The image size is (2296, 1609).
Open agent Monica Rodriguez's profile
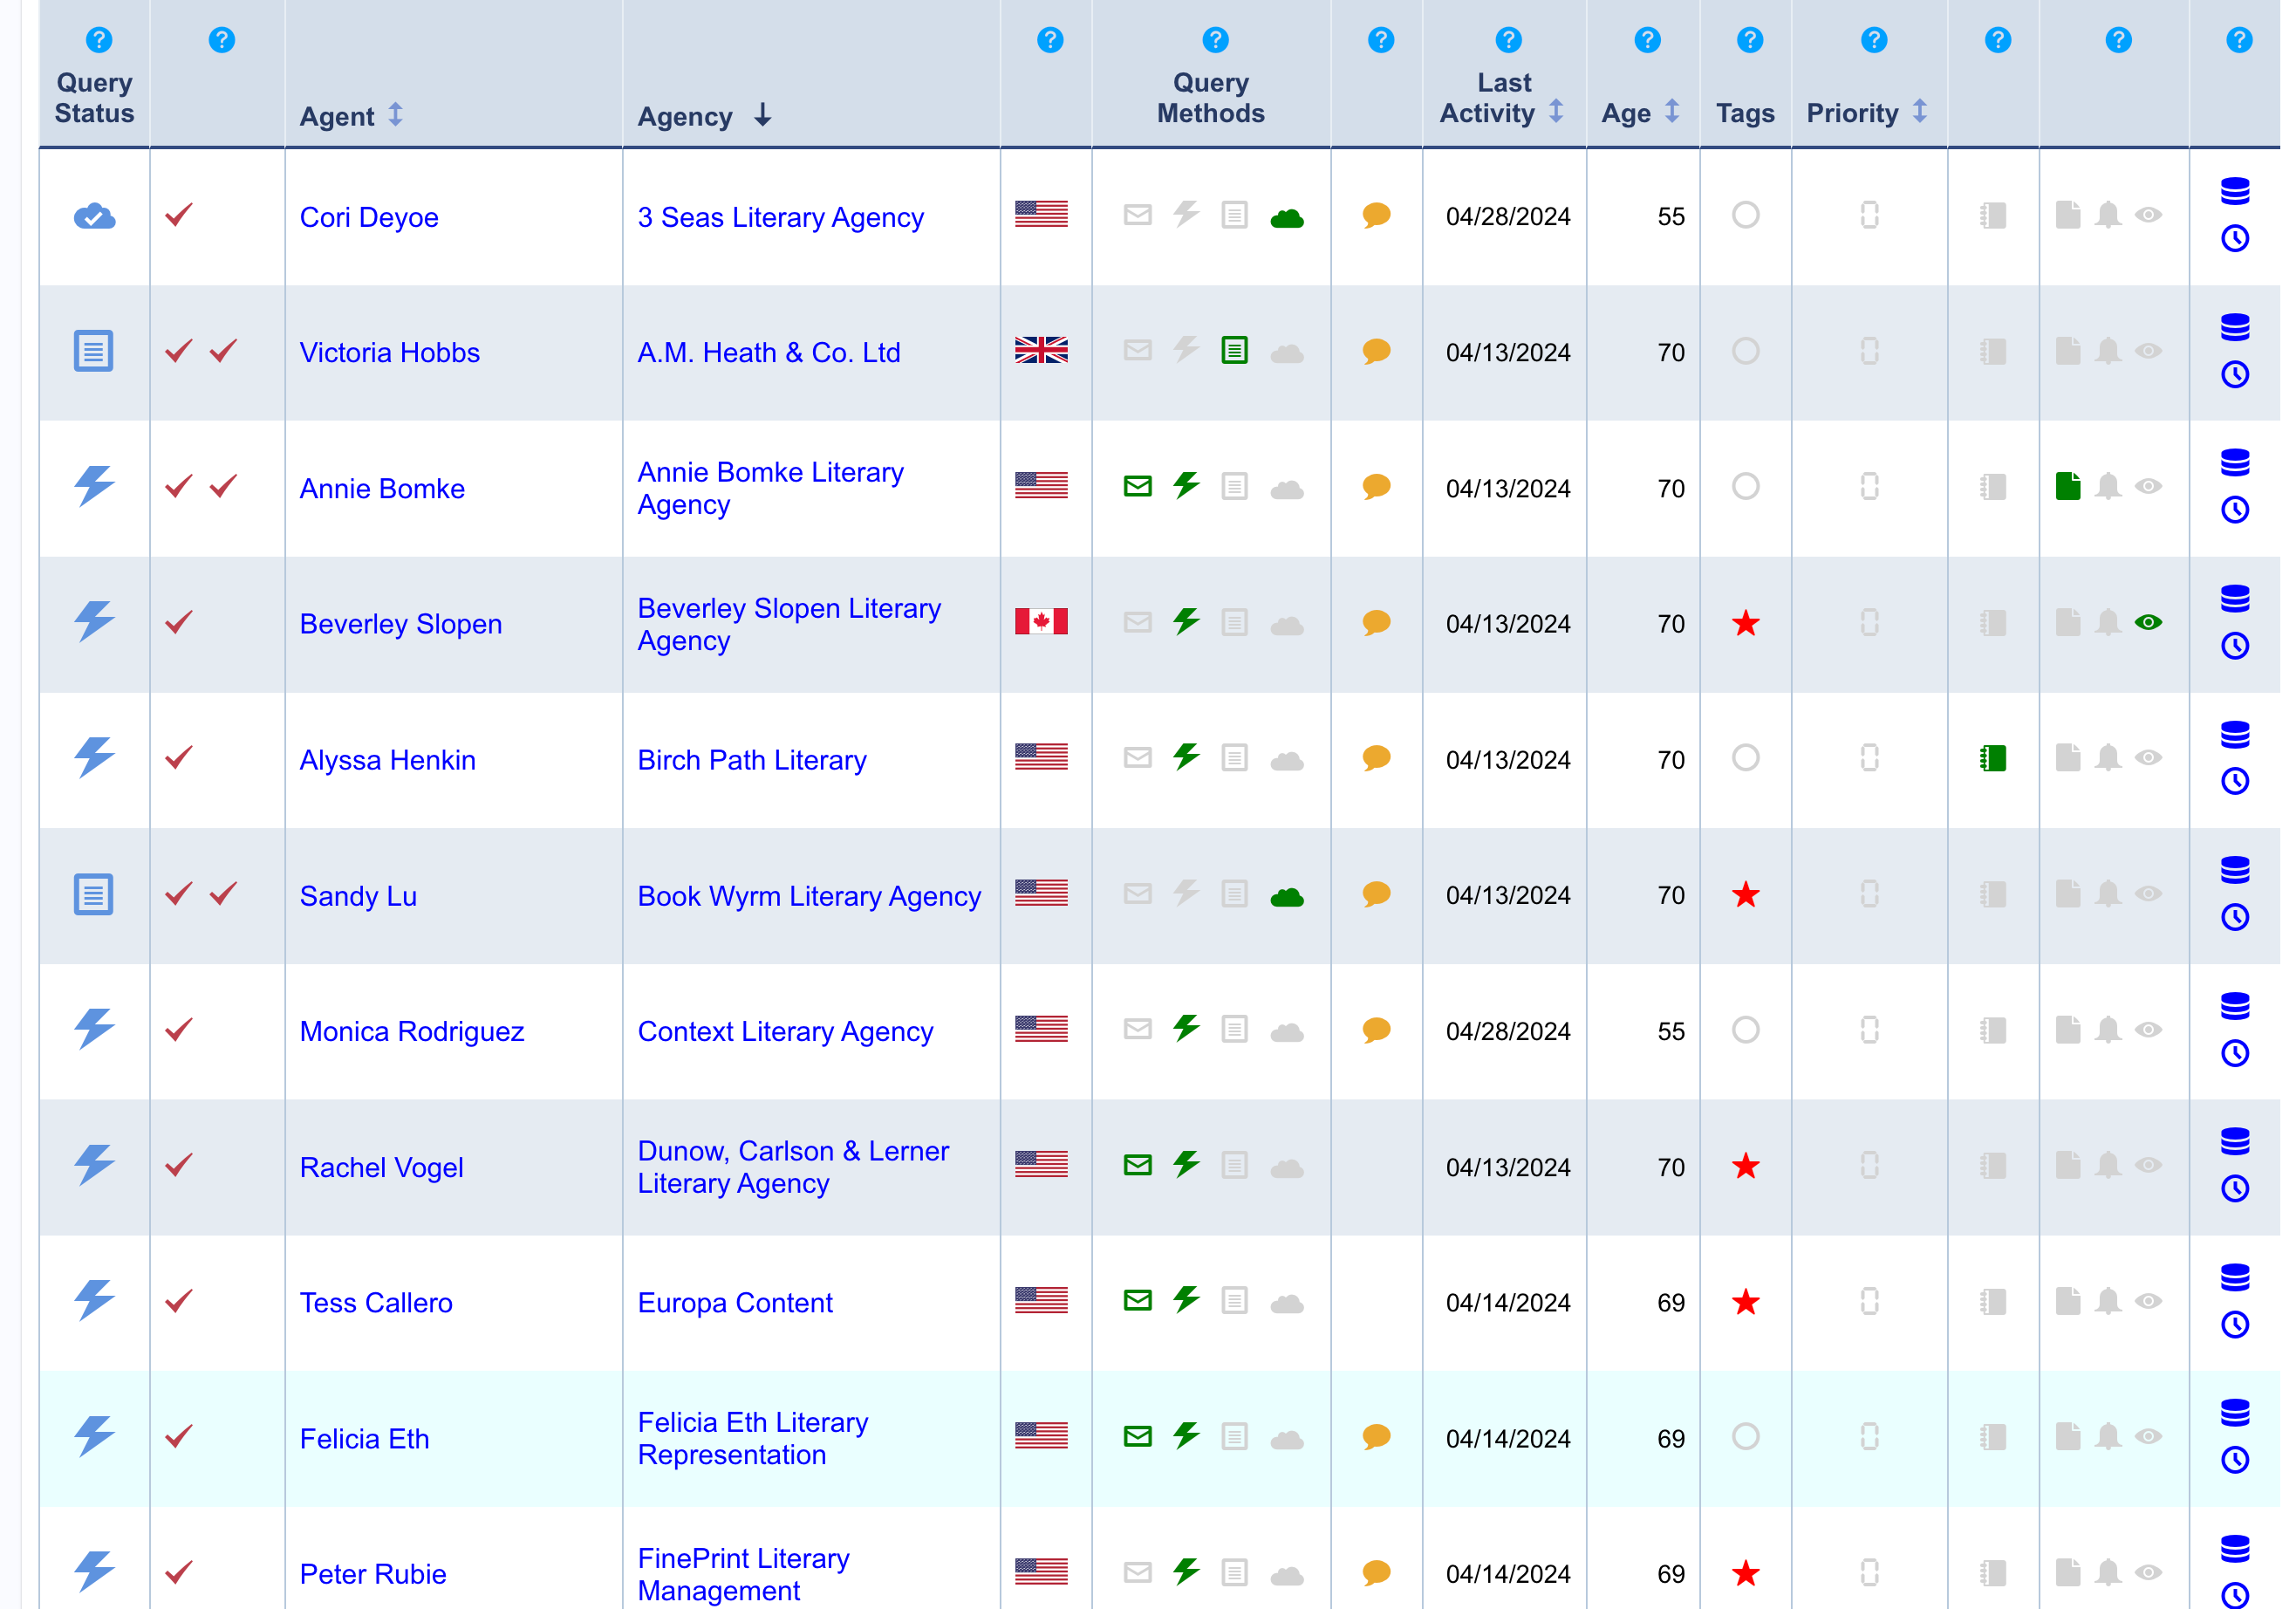point(412,1031)
